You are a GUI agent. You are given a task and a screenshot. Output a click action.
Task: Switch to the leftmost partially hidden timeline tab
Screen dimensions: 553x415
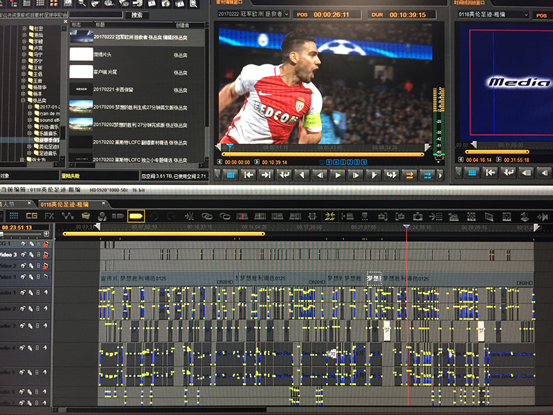pyautogui.click(x=16, y=204)
